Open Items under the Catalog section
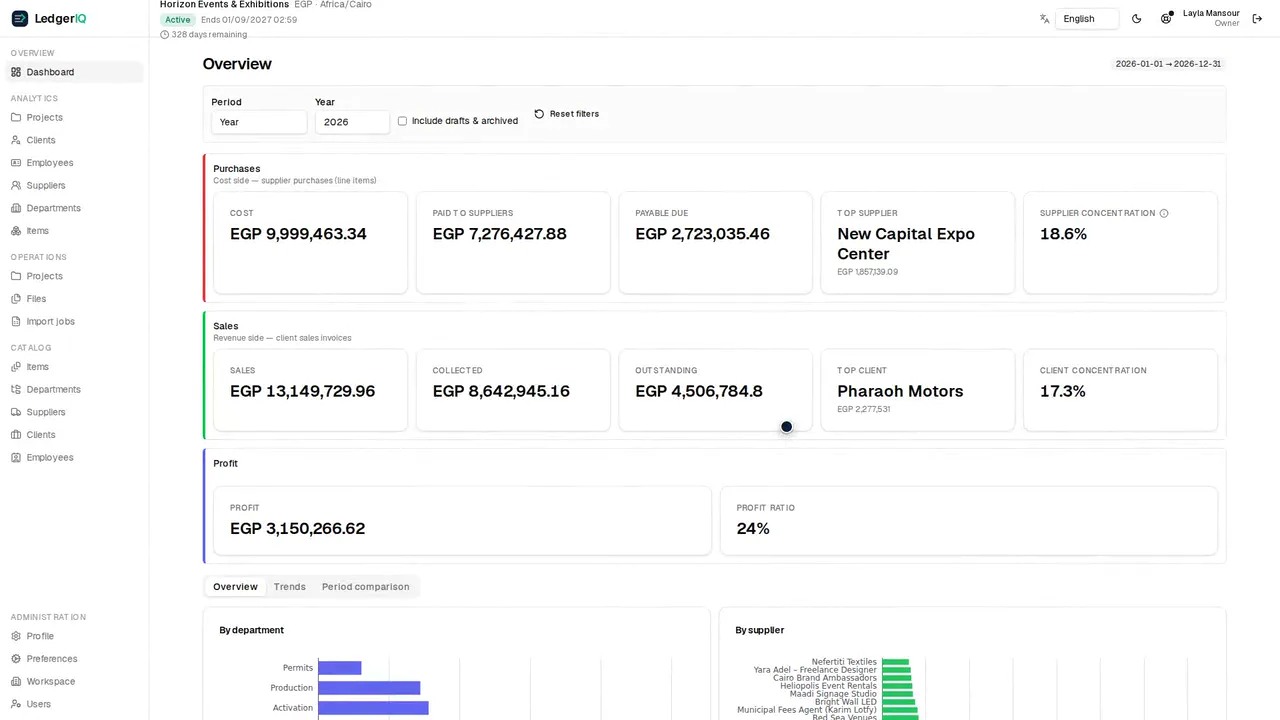1280x720 pixels. tap(74, 367)
